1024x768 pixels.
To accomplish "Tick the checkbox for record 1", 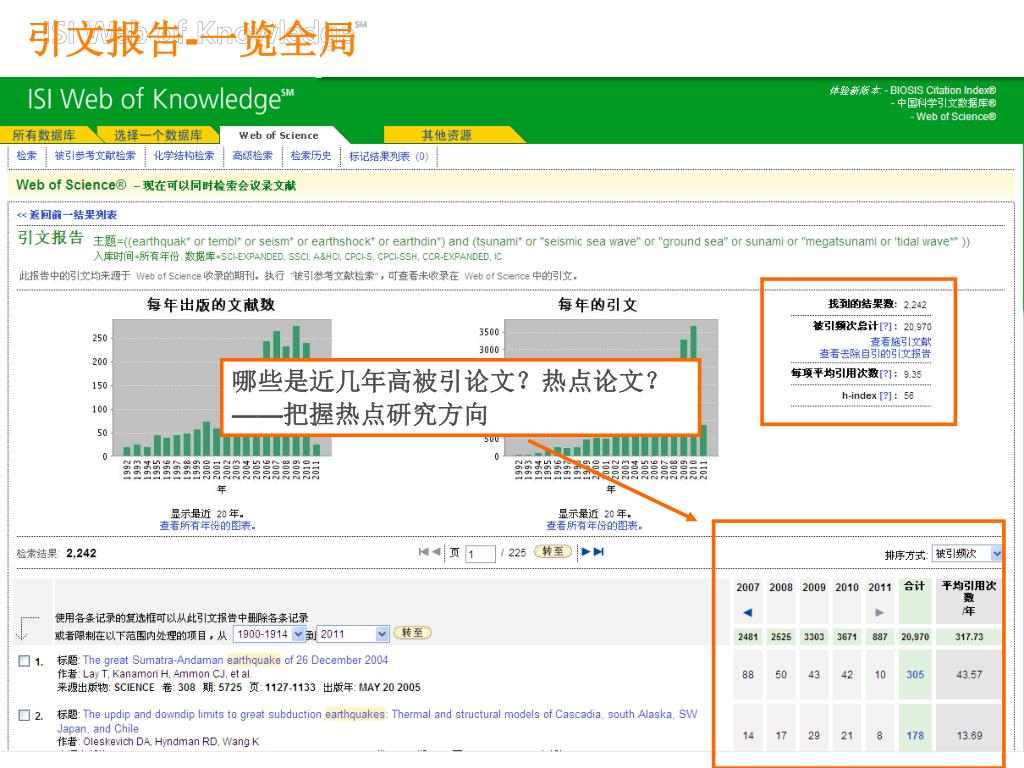I will [24, 661].
